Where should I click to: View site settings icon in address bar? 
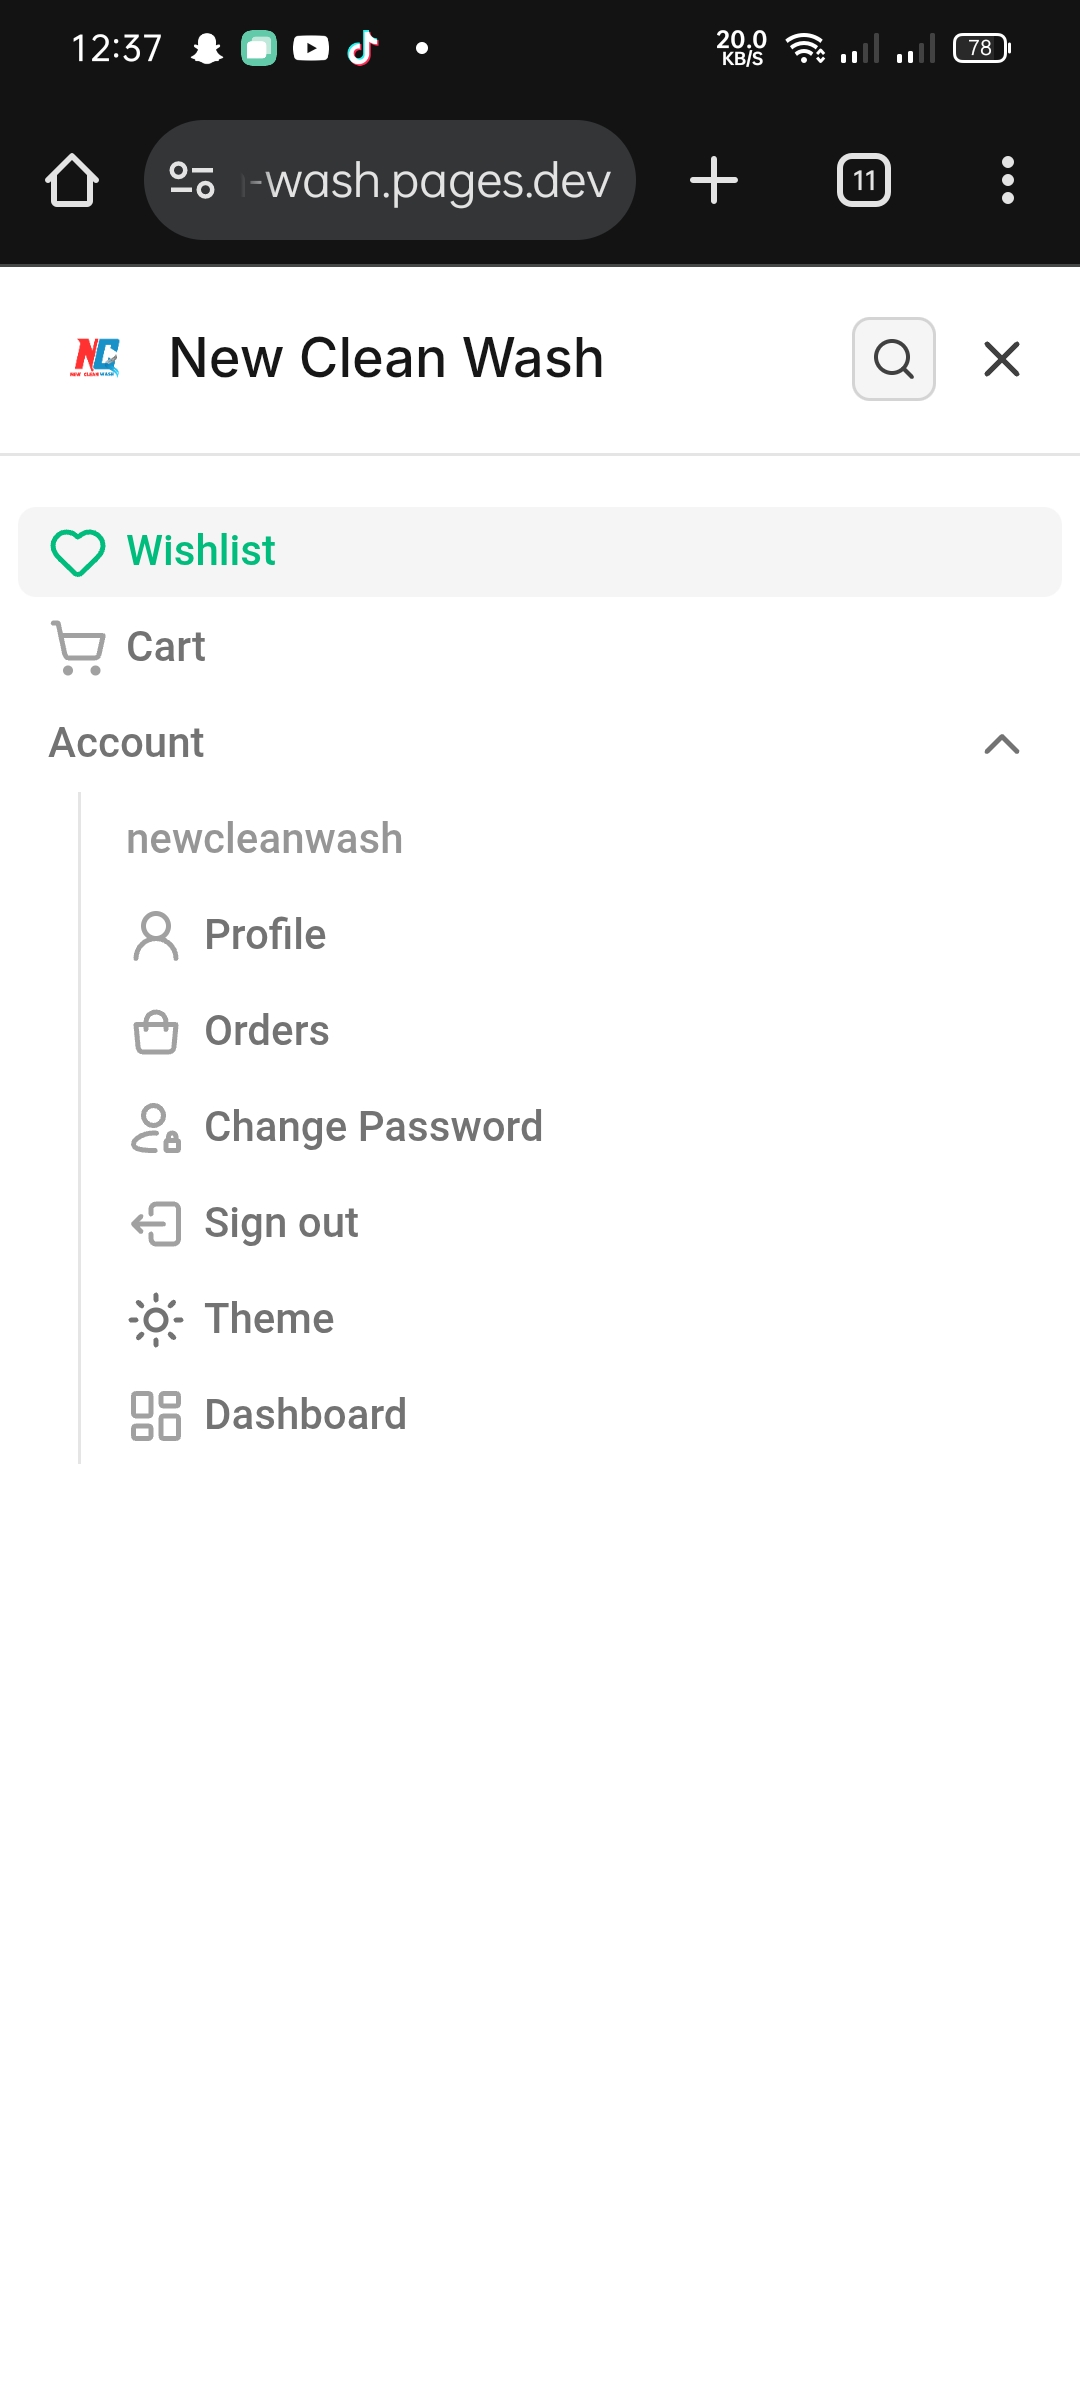pyautogui.click(x=192, y=181)
